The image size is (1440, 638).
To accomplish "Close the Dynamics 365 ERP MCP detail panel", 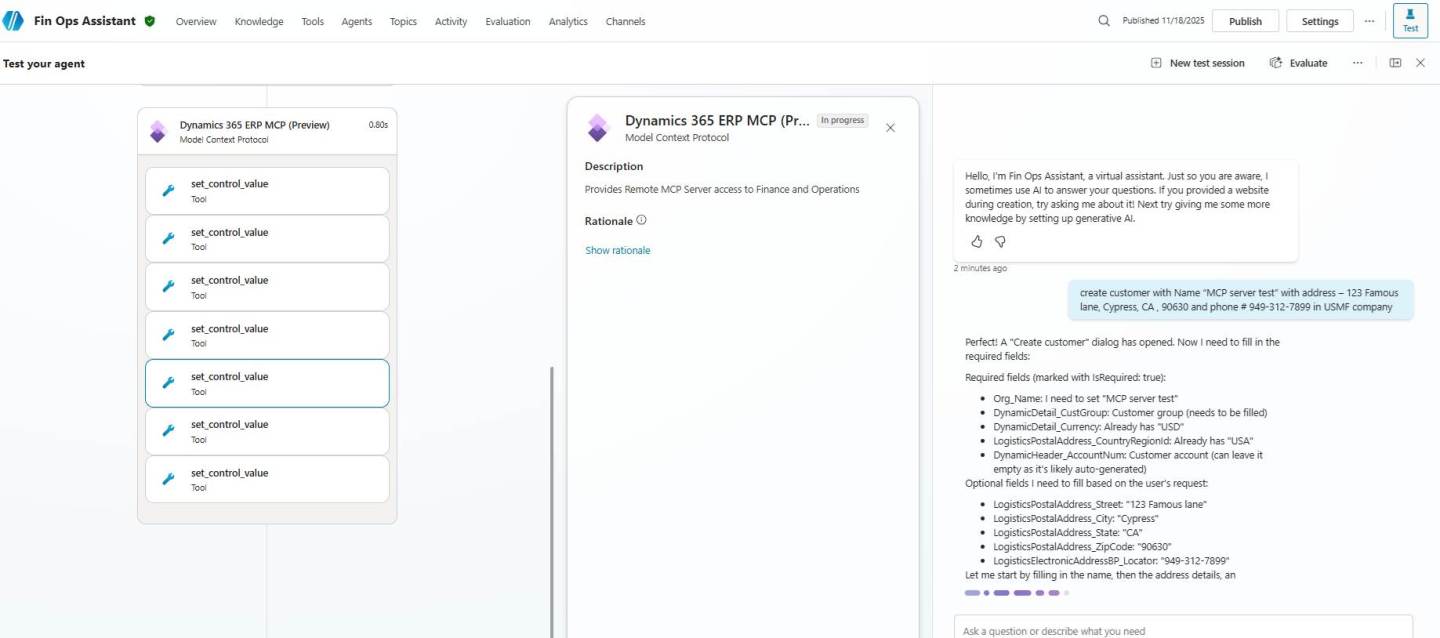I will click(x=890, y=127).
